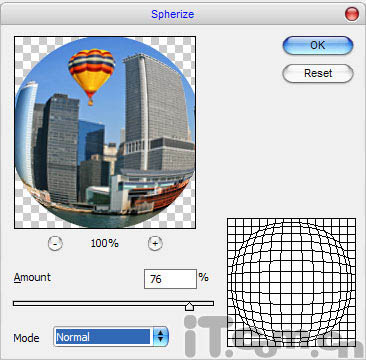Zoom out the preview with minus button
The height and width of the screenshot is (360, 366).
tap(55, 244)
